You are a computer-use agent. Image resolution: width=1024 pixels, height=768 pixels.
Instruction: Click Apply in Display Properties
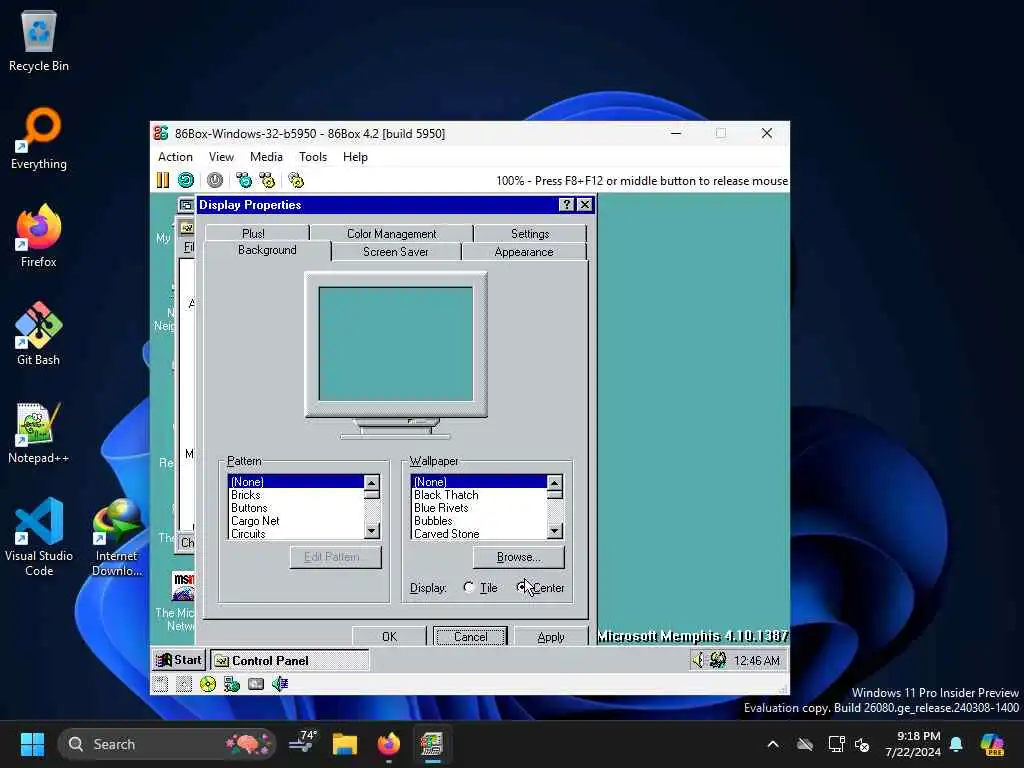tap(551, 637)
